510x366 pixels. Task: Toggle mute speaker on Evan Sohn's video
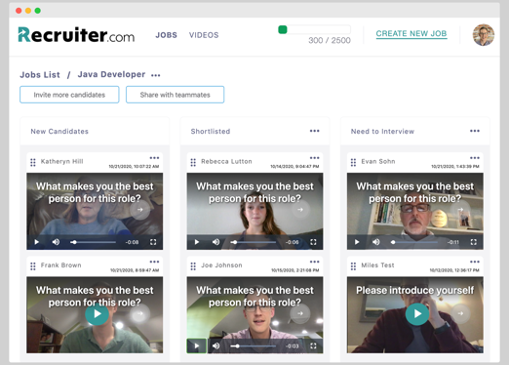click(376, 242)
